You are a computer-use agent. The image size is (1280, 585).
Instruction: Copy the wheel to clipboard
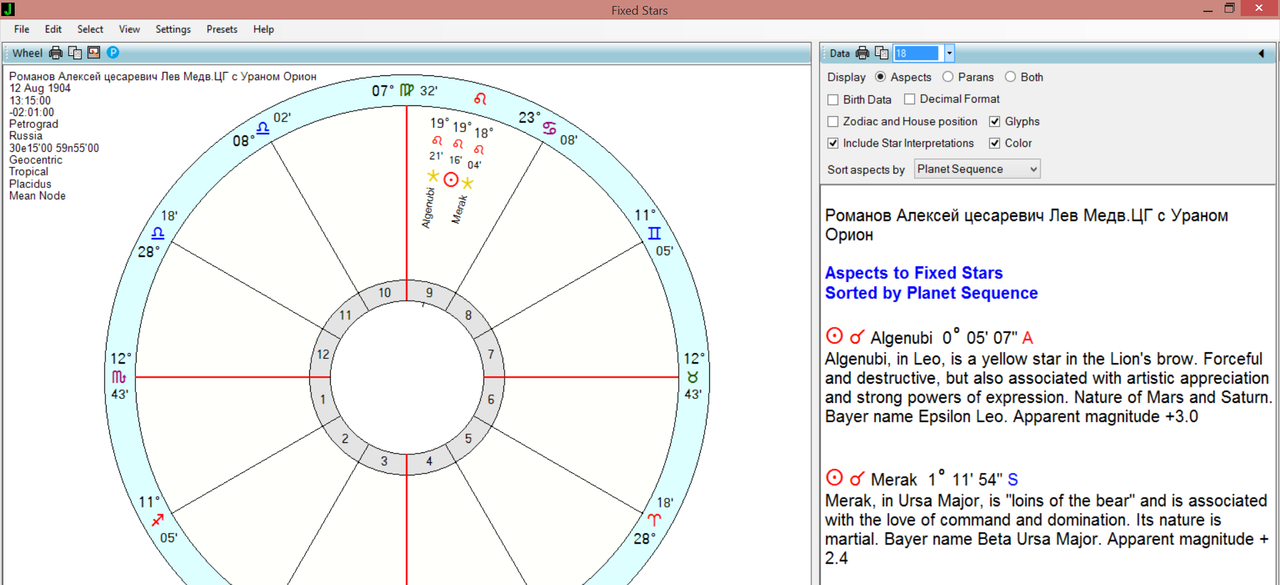pyautogui.click(x=75, y=53)
